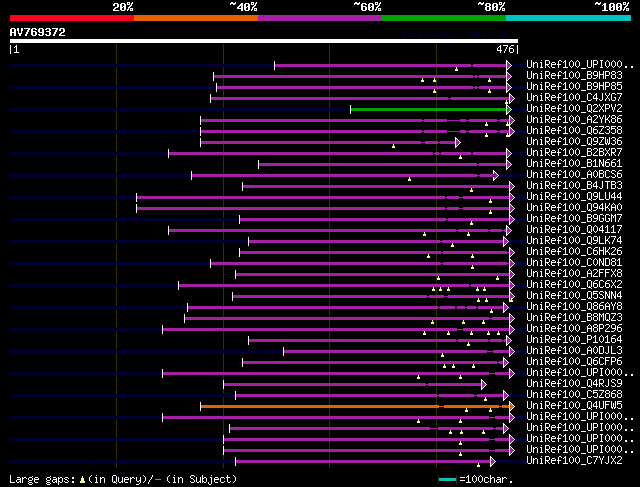
Task: Select the UniRef100_Q86AY8 label
Action: coord(574,307)
